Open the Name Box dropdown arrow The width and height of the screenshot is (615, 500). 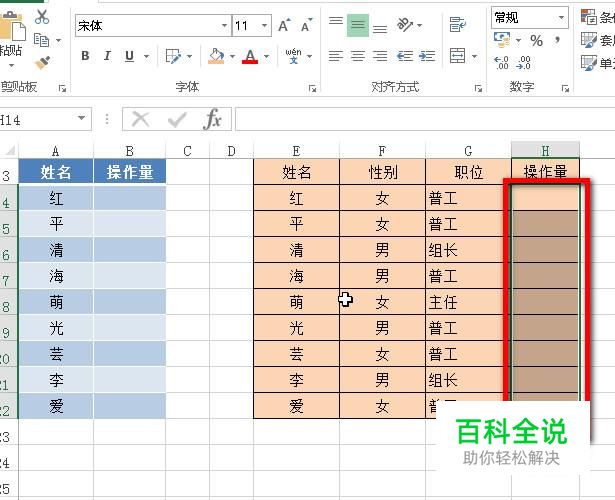82,118
